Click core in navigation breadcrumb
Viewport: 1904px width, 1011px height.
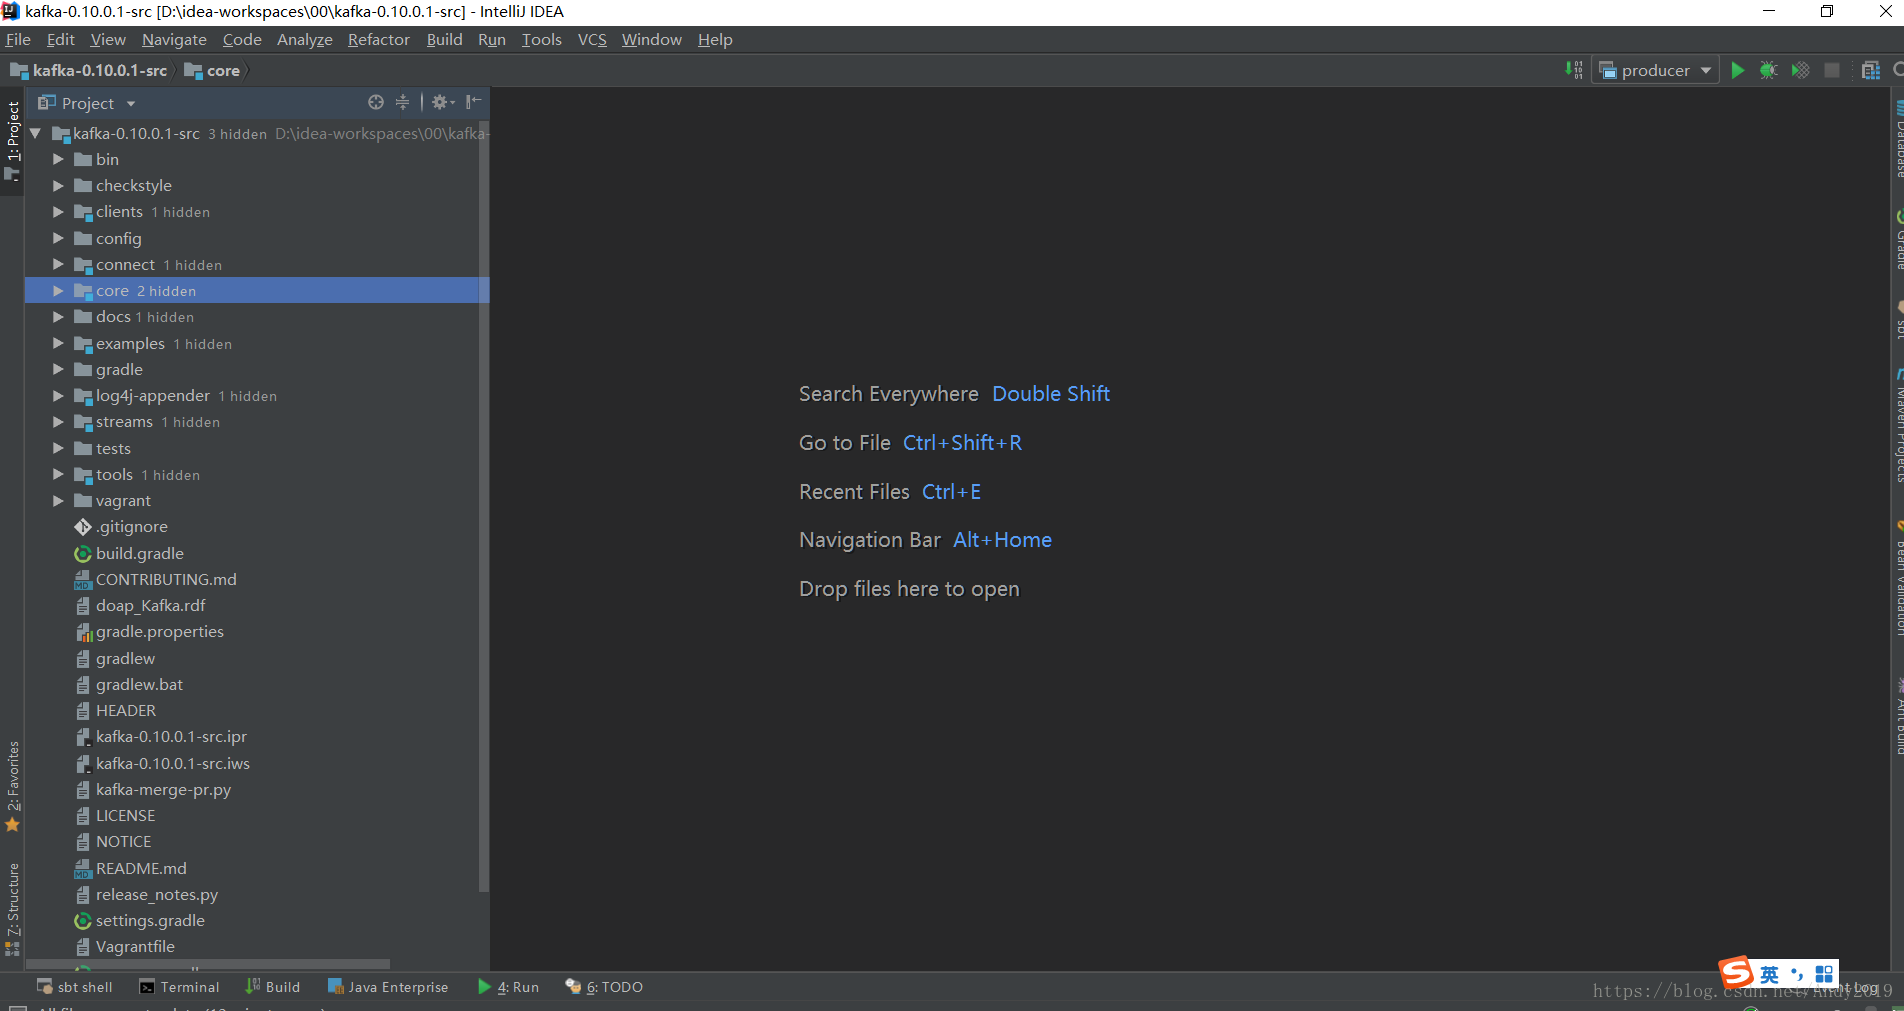[213, 70]
